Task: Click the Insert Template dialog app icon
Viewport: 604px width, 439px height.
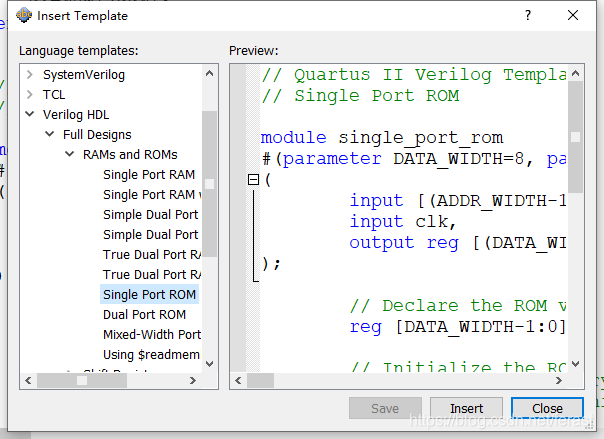Action: pos(23,15)
